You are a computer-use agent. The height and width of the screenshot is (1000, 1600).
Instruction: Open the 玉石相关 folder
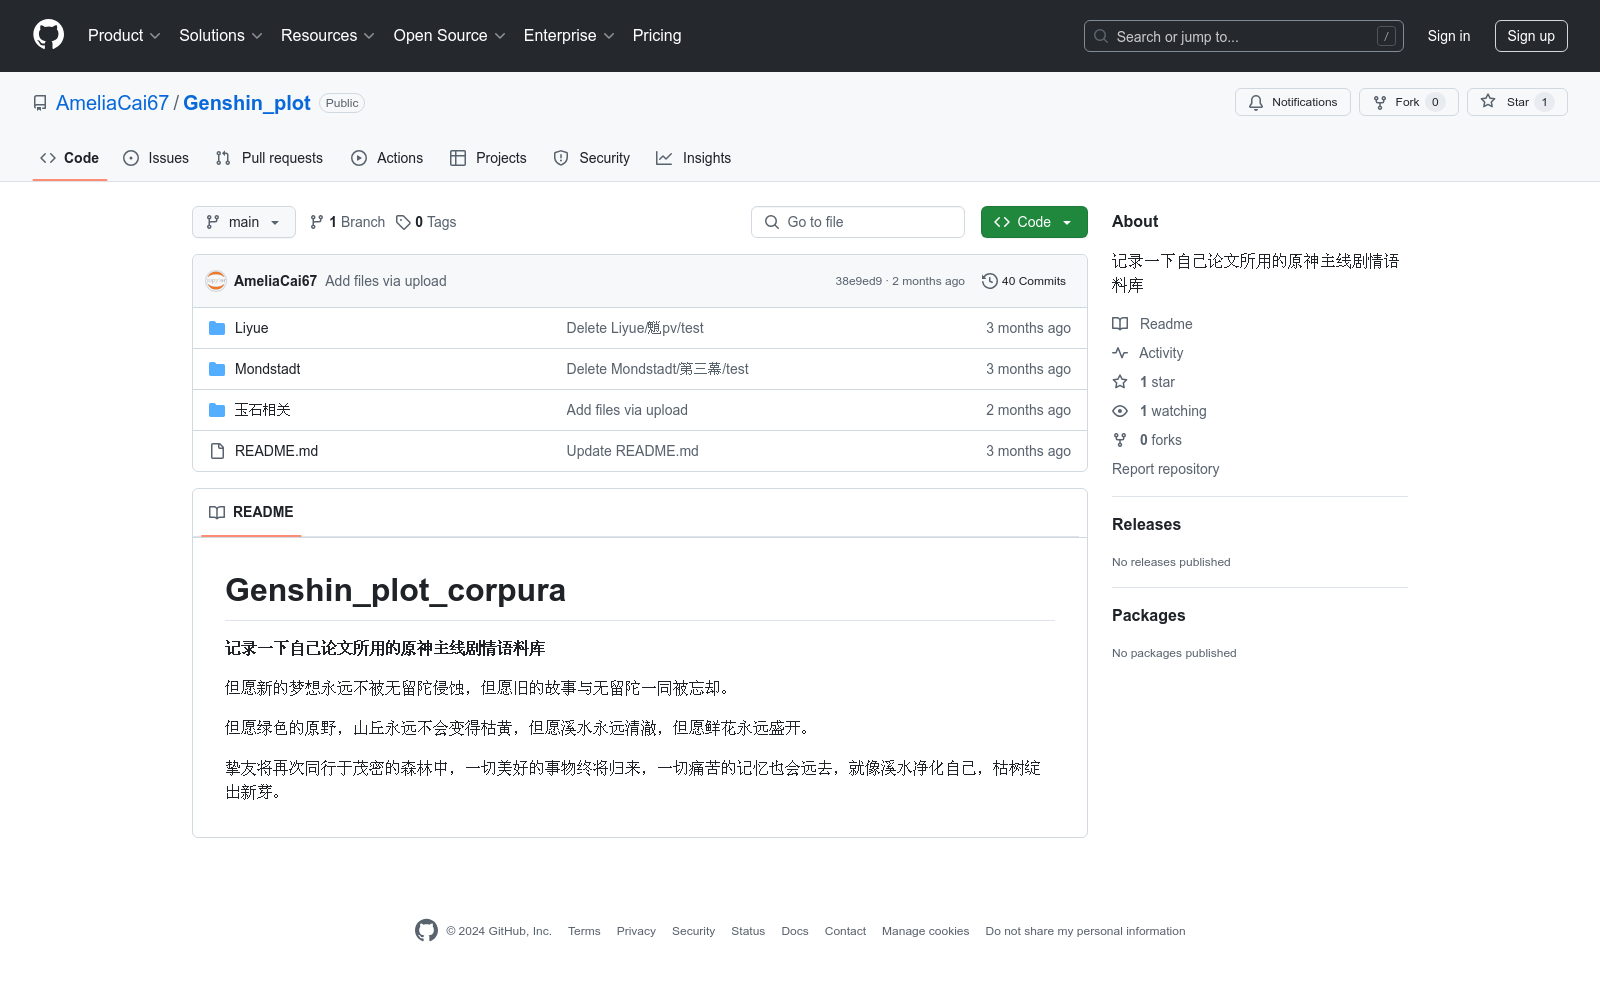tap(262, 410)
